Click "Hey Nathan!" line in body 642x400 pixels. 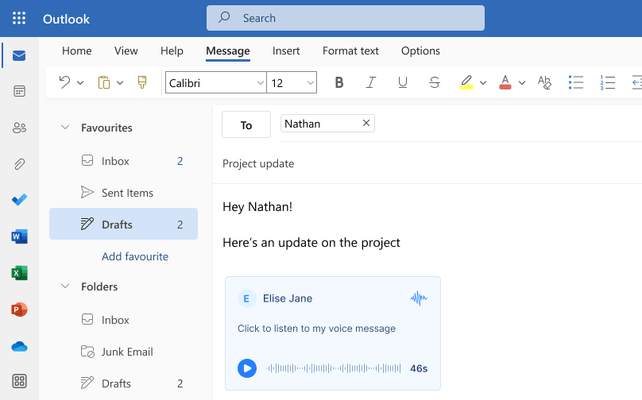tap(257, 207)
